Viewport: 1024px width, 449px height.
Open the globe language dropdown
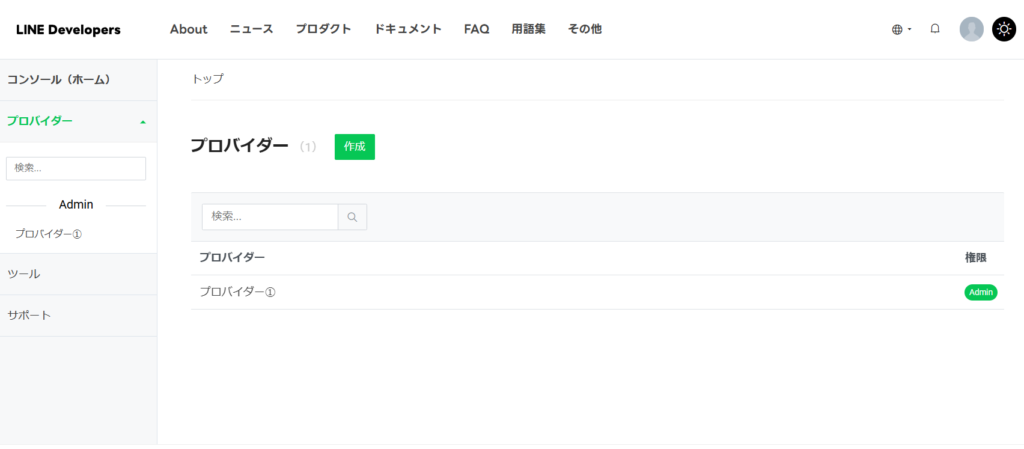point(901,30)
